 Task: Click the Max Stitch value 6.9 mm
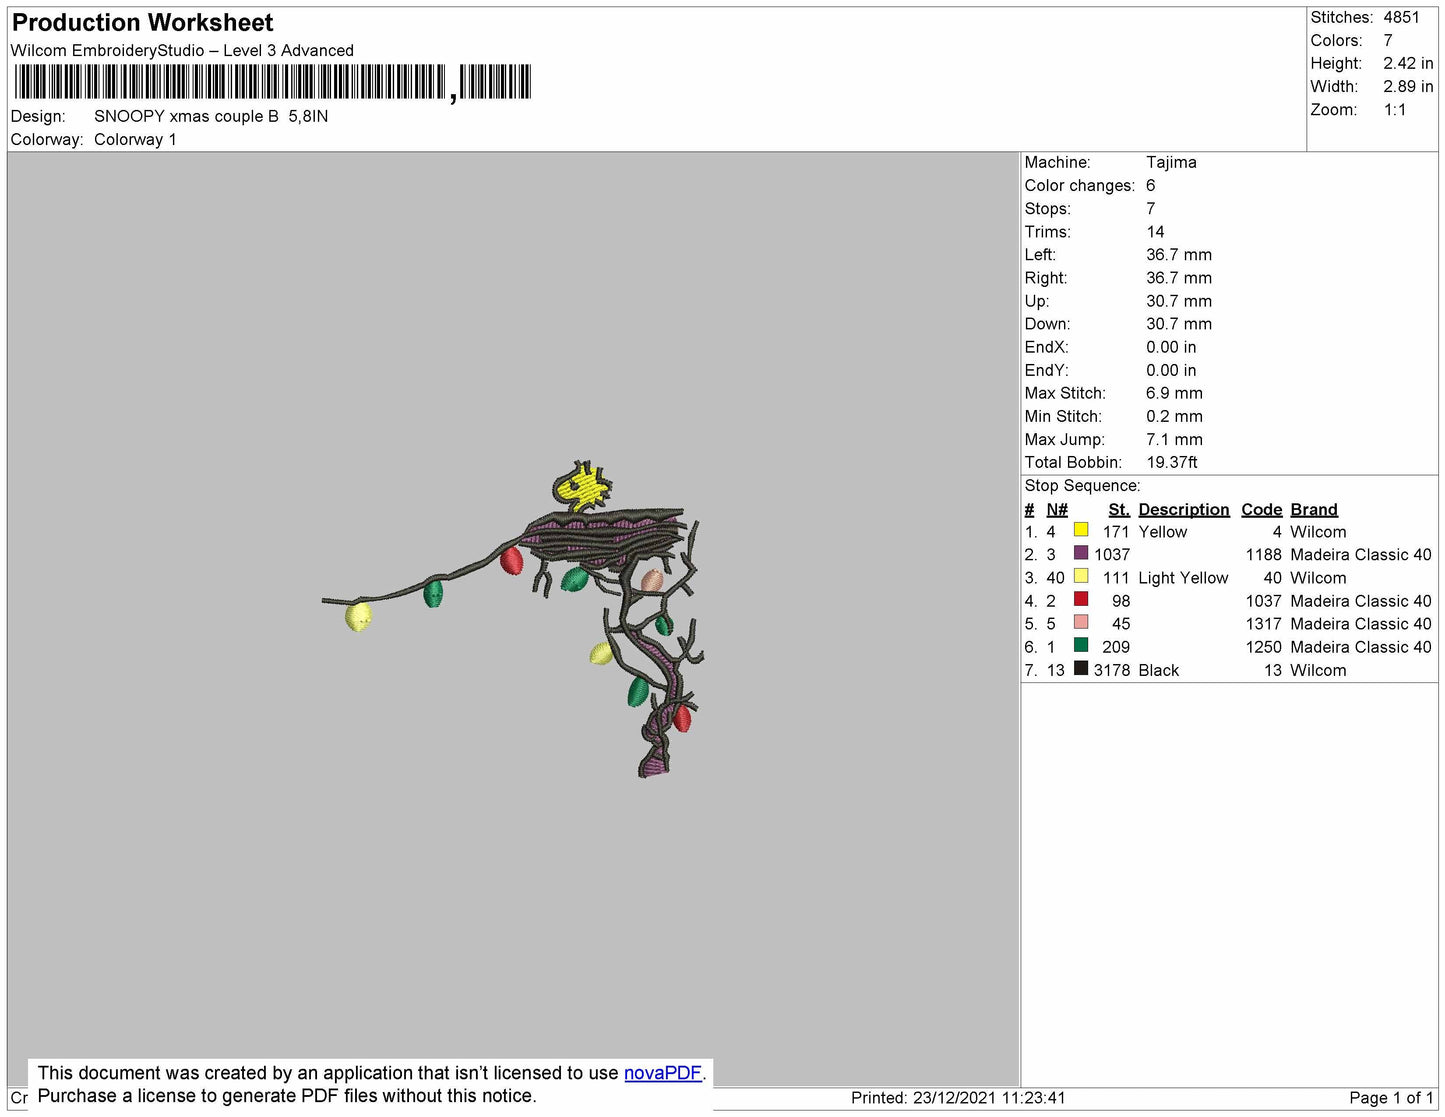1174,393
